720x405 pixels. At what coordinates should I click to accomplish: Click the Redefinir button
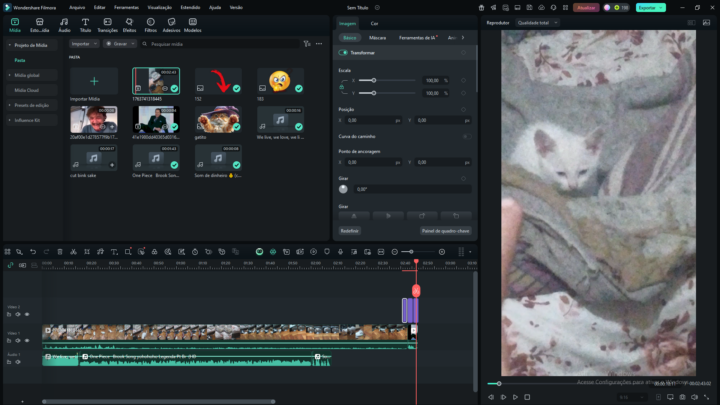coord(349,230)
